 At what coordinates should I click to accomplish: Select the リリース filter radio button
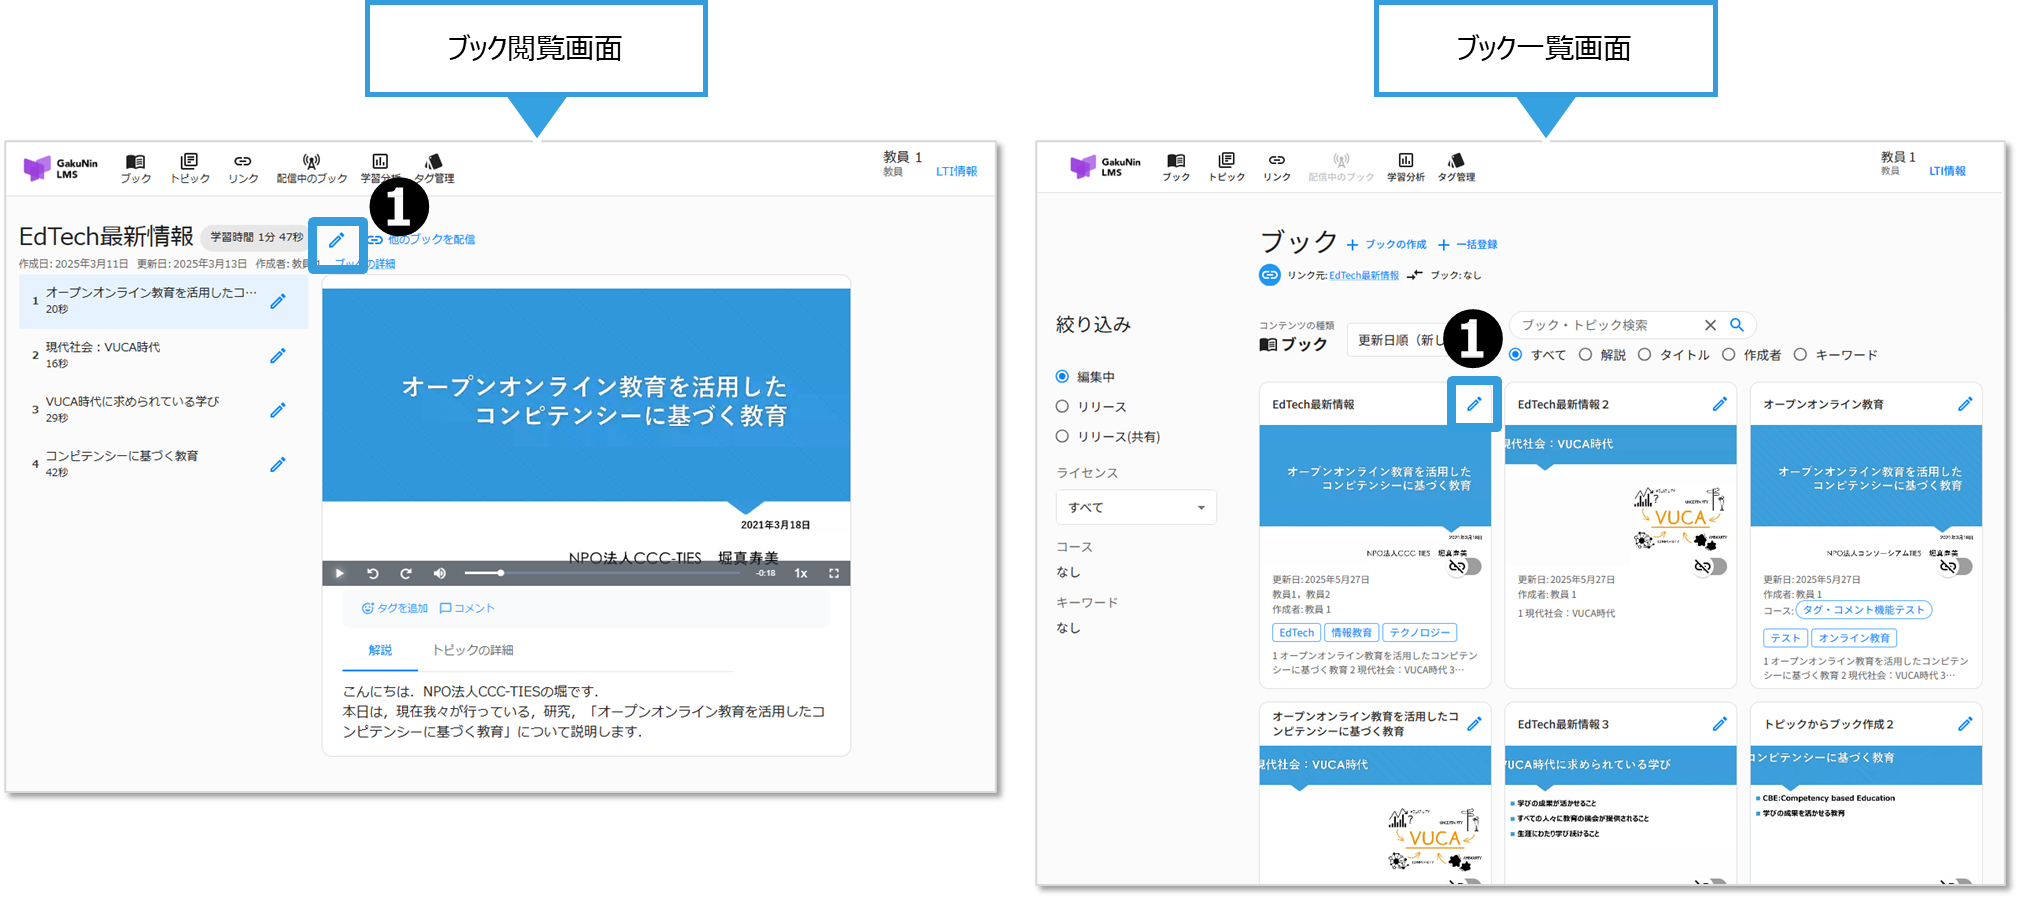coord(1062,407)
